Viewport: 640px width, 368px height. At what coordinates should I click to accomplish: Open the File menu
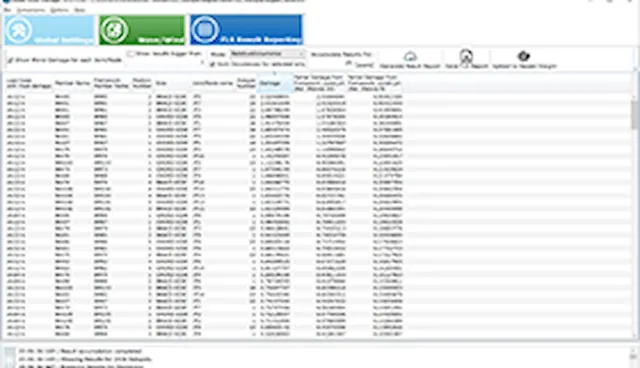tap(7, 10)
